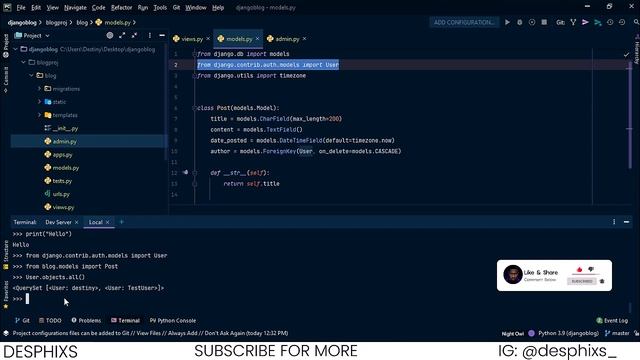Close the Local terminal tab
The height and width of the screenshot is (360, 640).
point(108,222)
